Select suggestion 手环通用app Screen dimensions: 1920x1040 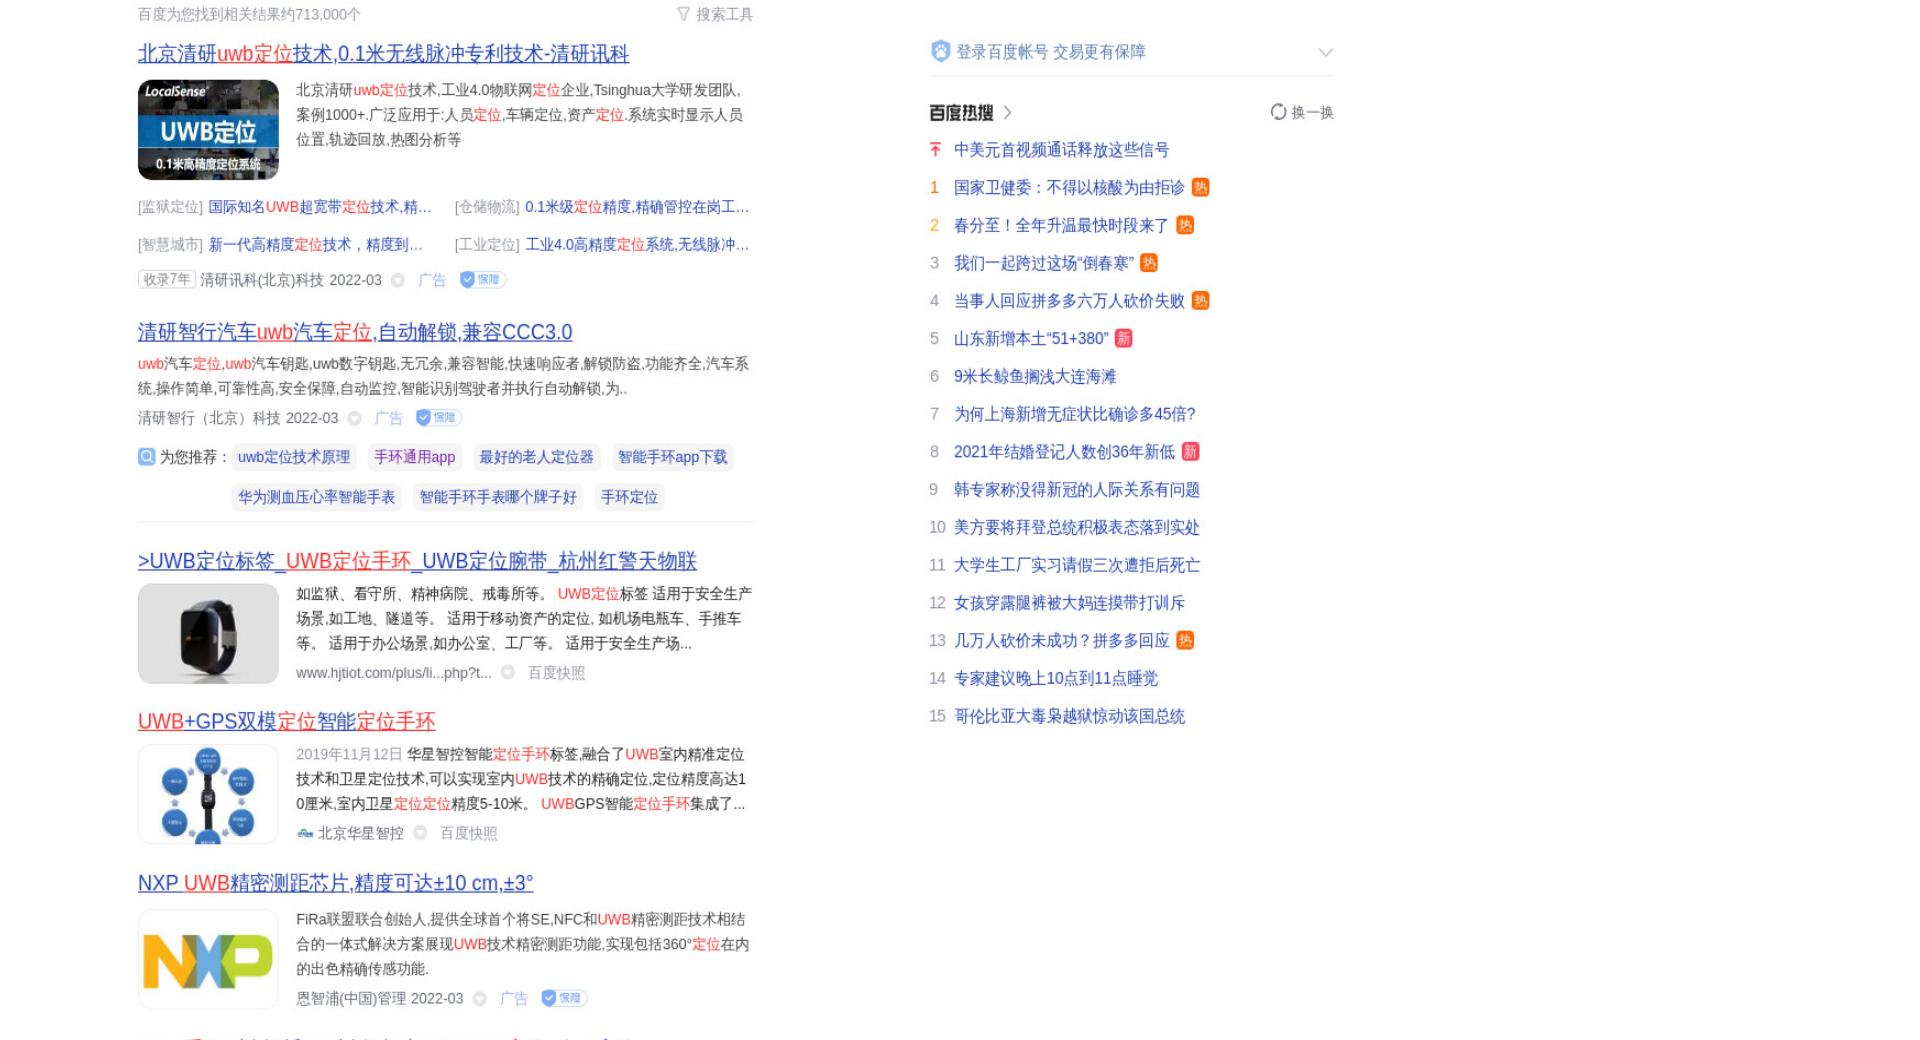tap(414, 457)
